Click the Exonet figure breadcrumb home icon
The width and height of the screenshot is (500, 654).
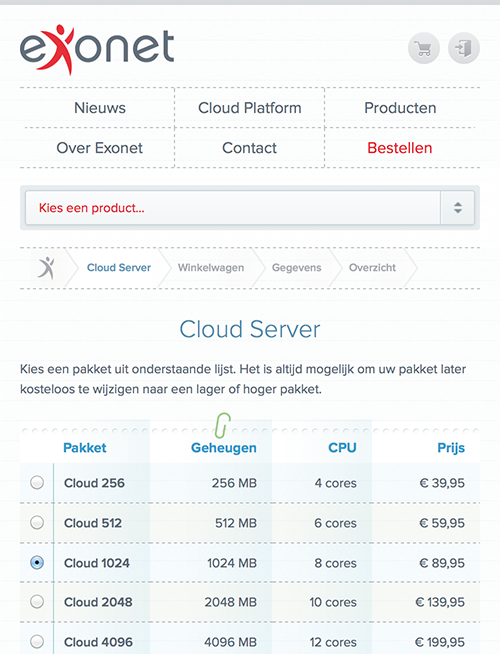point(46,268)
